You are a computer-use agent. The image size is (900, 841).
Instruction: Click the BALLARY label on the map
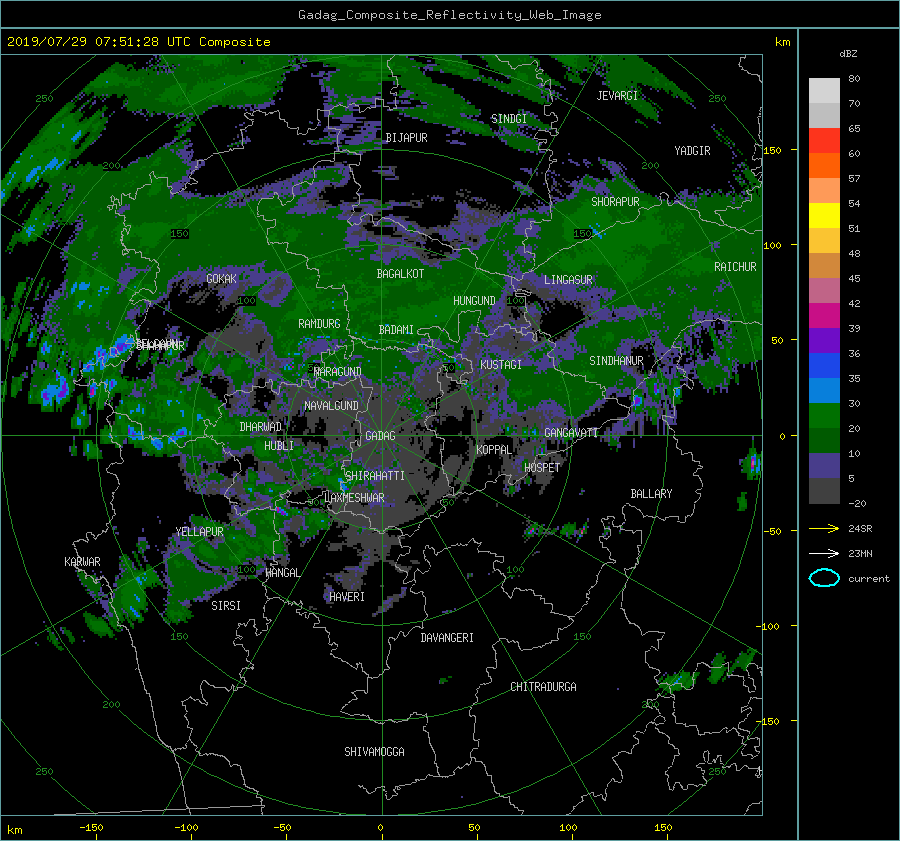(651, 494)
